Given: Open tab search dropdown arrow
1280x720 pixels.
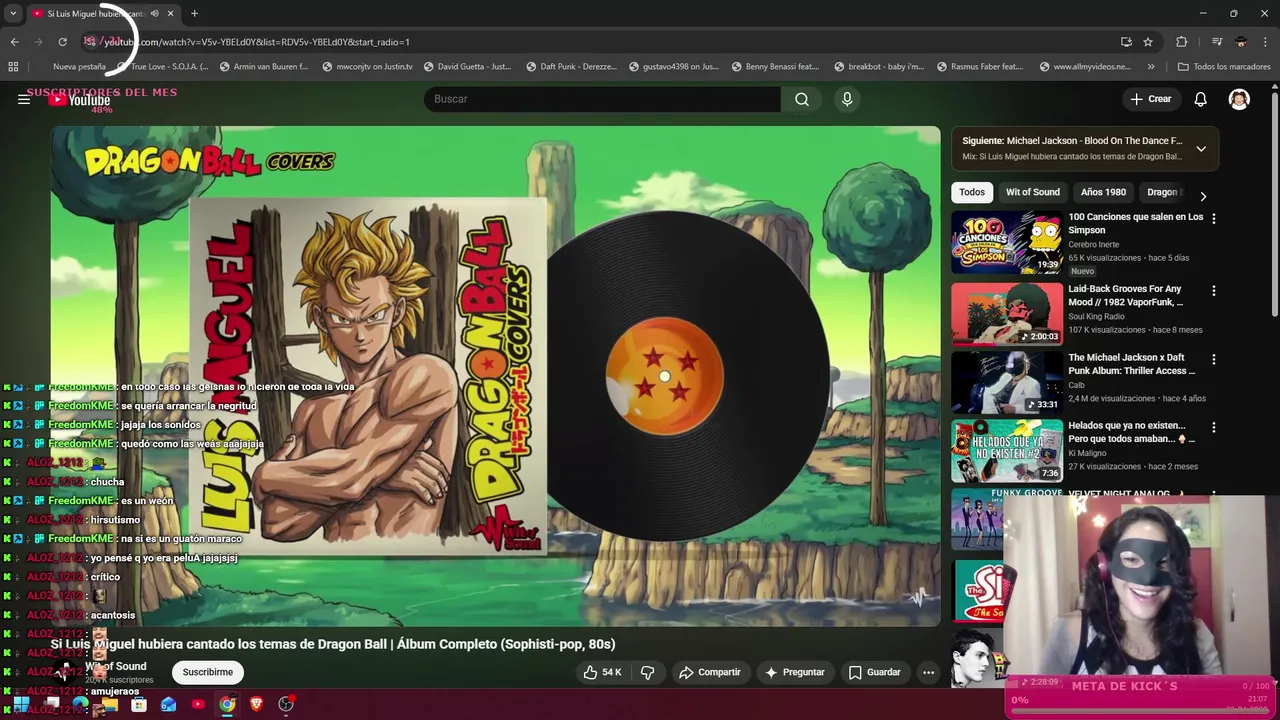Looking at the screenshot, I should 13,14.
